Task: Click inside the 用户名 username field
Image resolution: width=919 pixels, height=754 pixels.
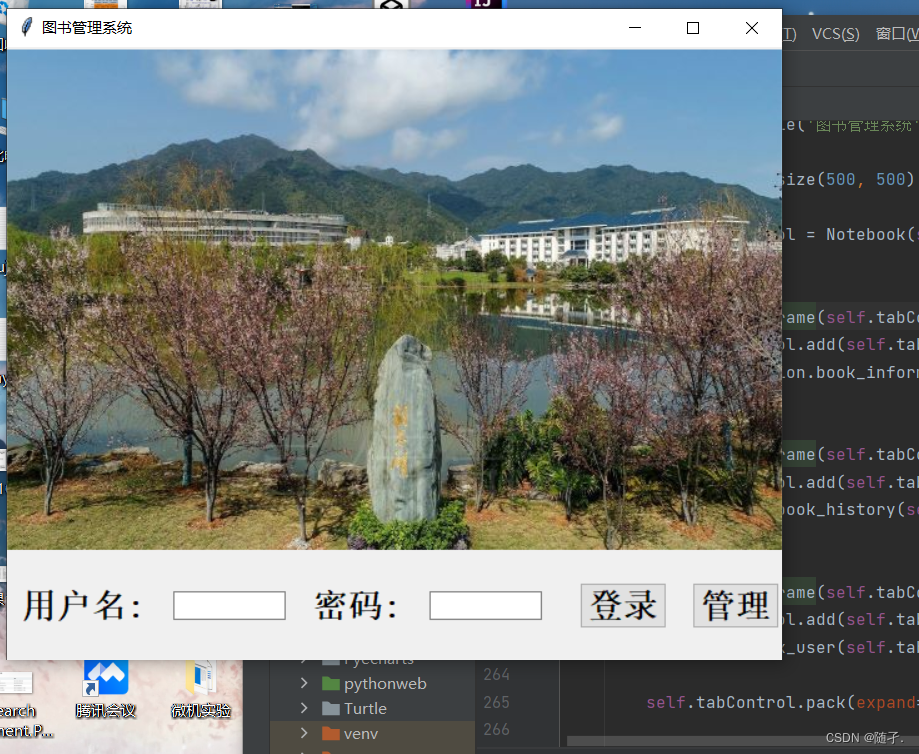Action: tap(228, 605)
